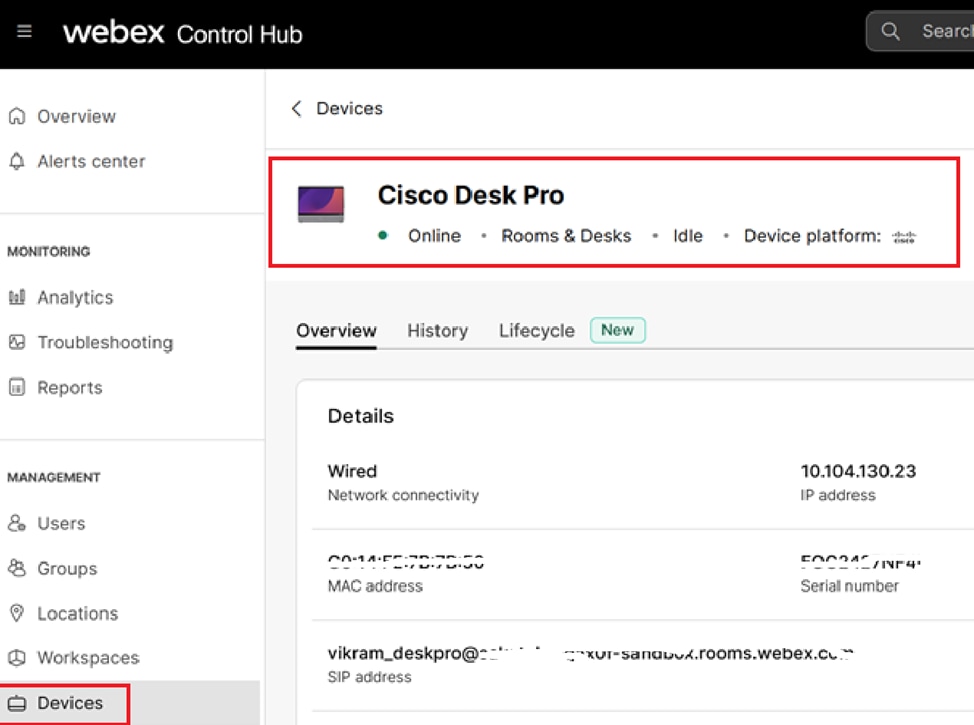Click the Devices icon in sidebar
This screenshot has width=974, height=725.
click(17, 703)
